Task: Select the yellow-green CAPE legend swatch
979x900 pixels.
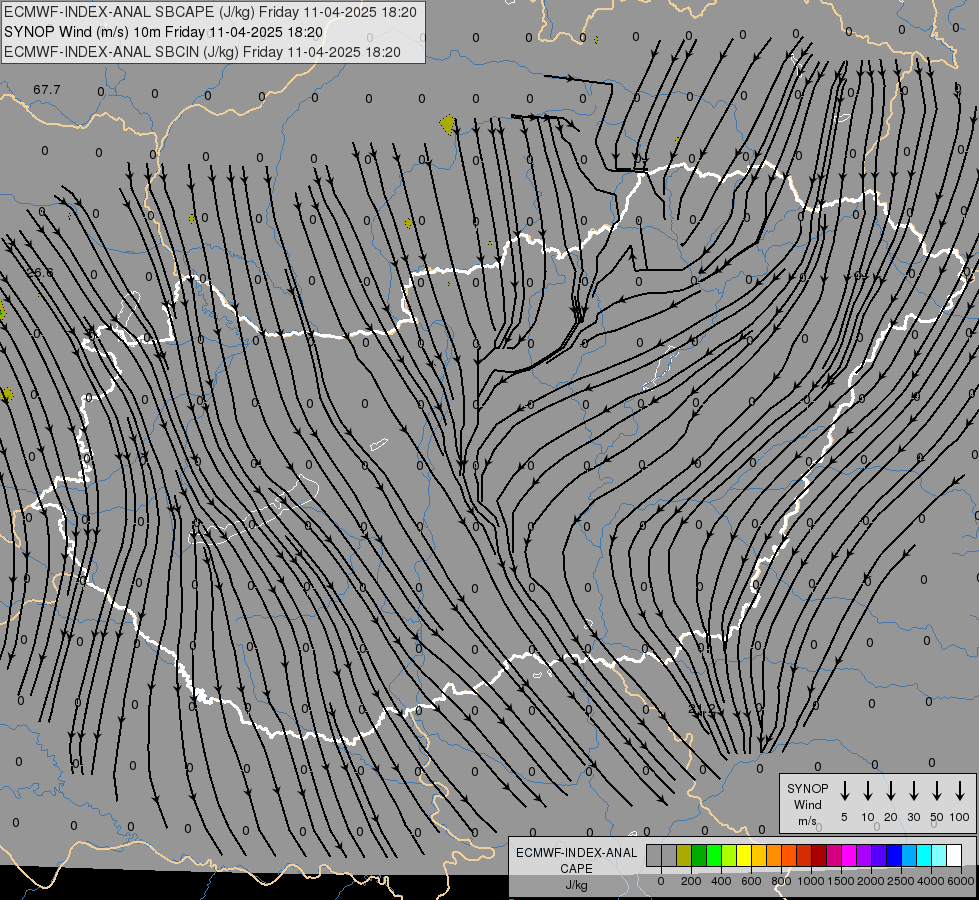Action: (x=729, y=855)
